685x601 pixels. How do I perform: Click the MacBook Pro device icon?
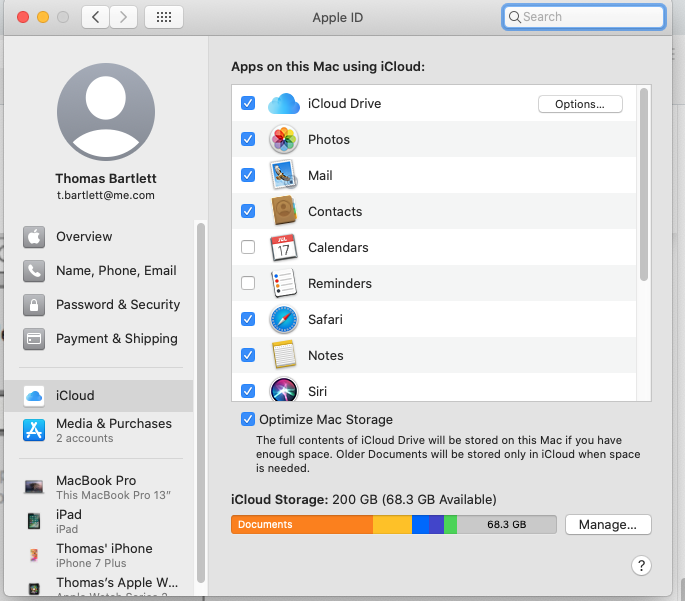tap(34, 487)
